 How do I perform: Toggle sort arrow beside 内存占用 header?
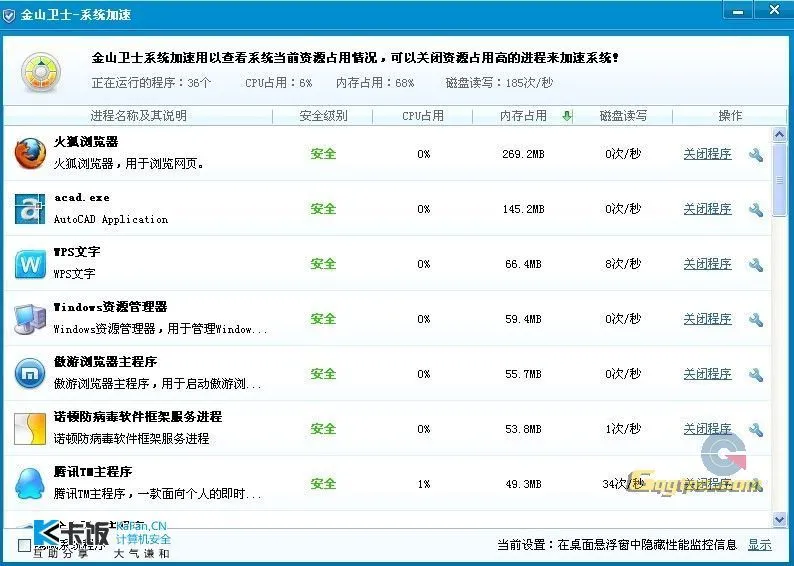(x=567, y=116)
